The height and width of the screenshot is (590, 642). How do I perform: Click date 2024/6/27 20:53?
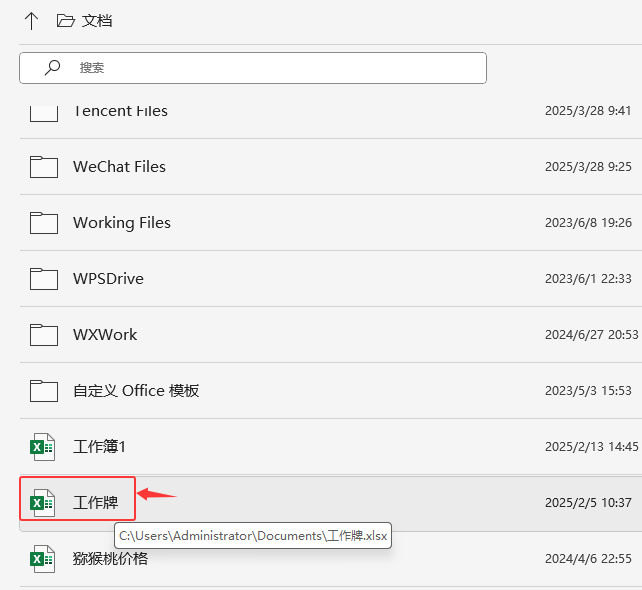pos(591,335)
